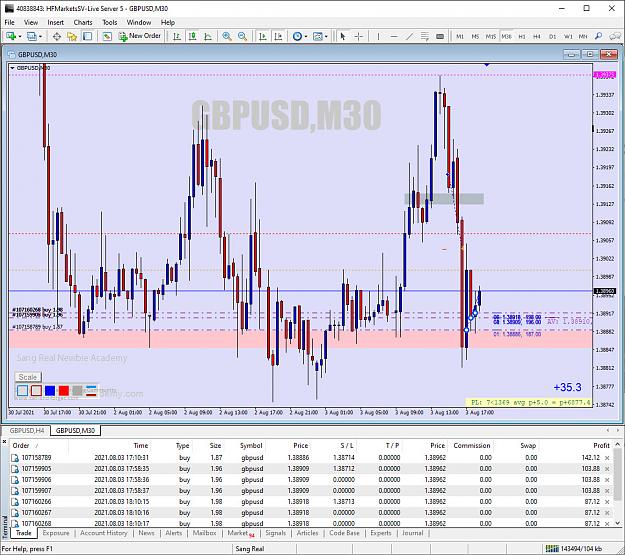Expand the Profiles dropdown arrow

pyautogui.click(x=40, y=36)
